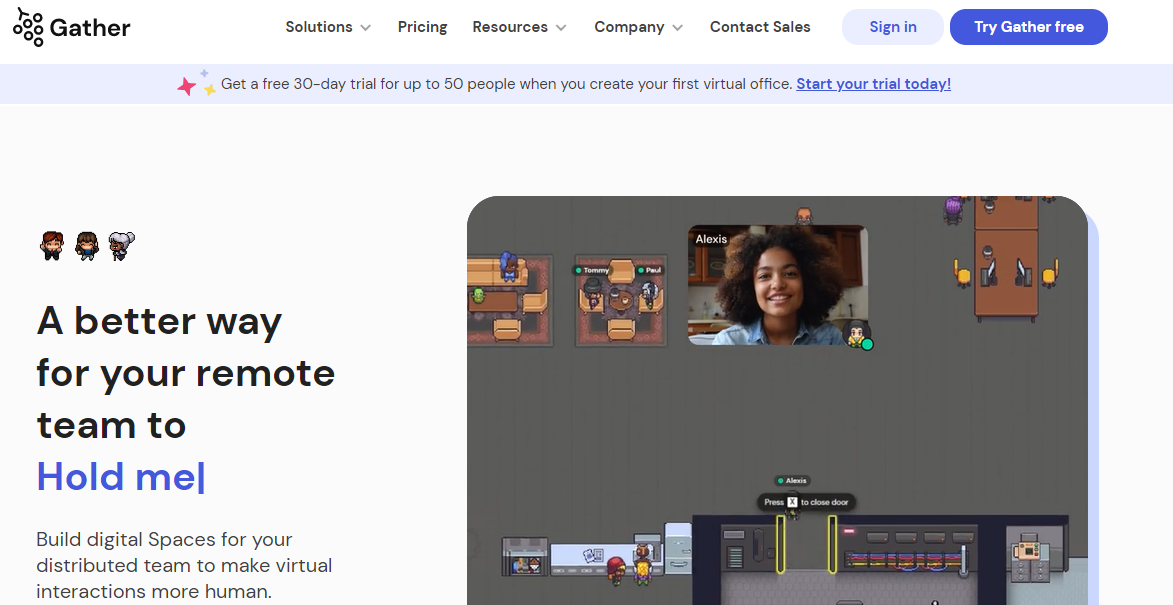Viewport: 1173px width, 605px height.
Task: Expand the Company chevron arrow
Action: pyautogui.click(x=677, y=28)
